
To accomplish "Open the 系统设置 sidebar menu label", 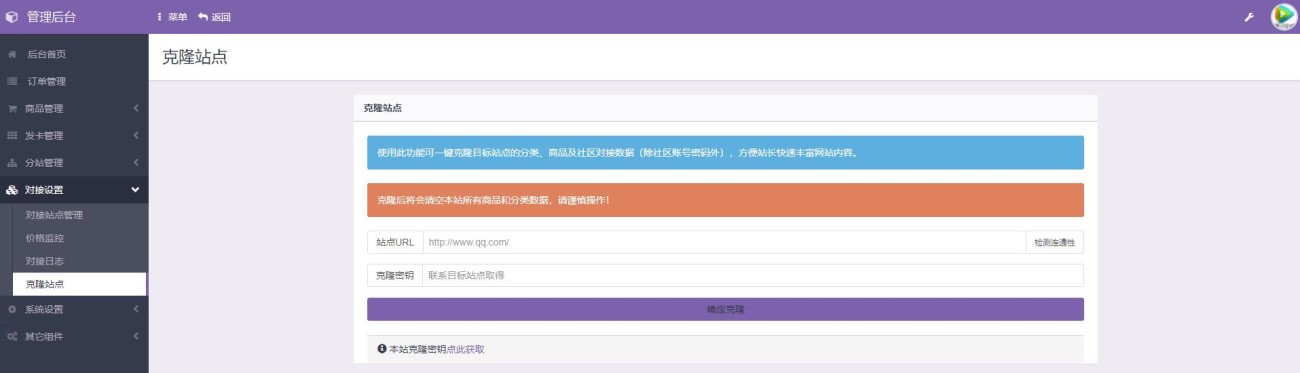I will point(44,309).
